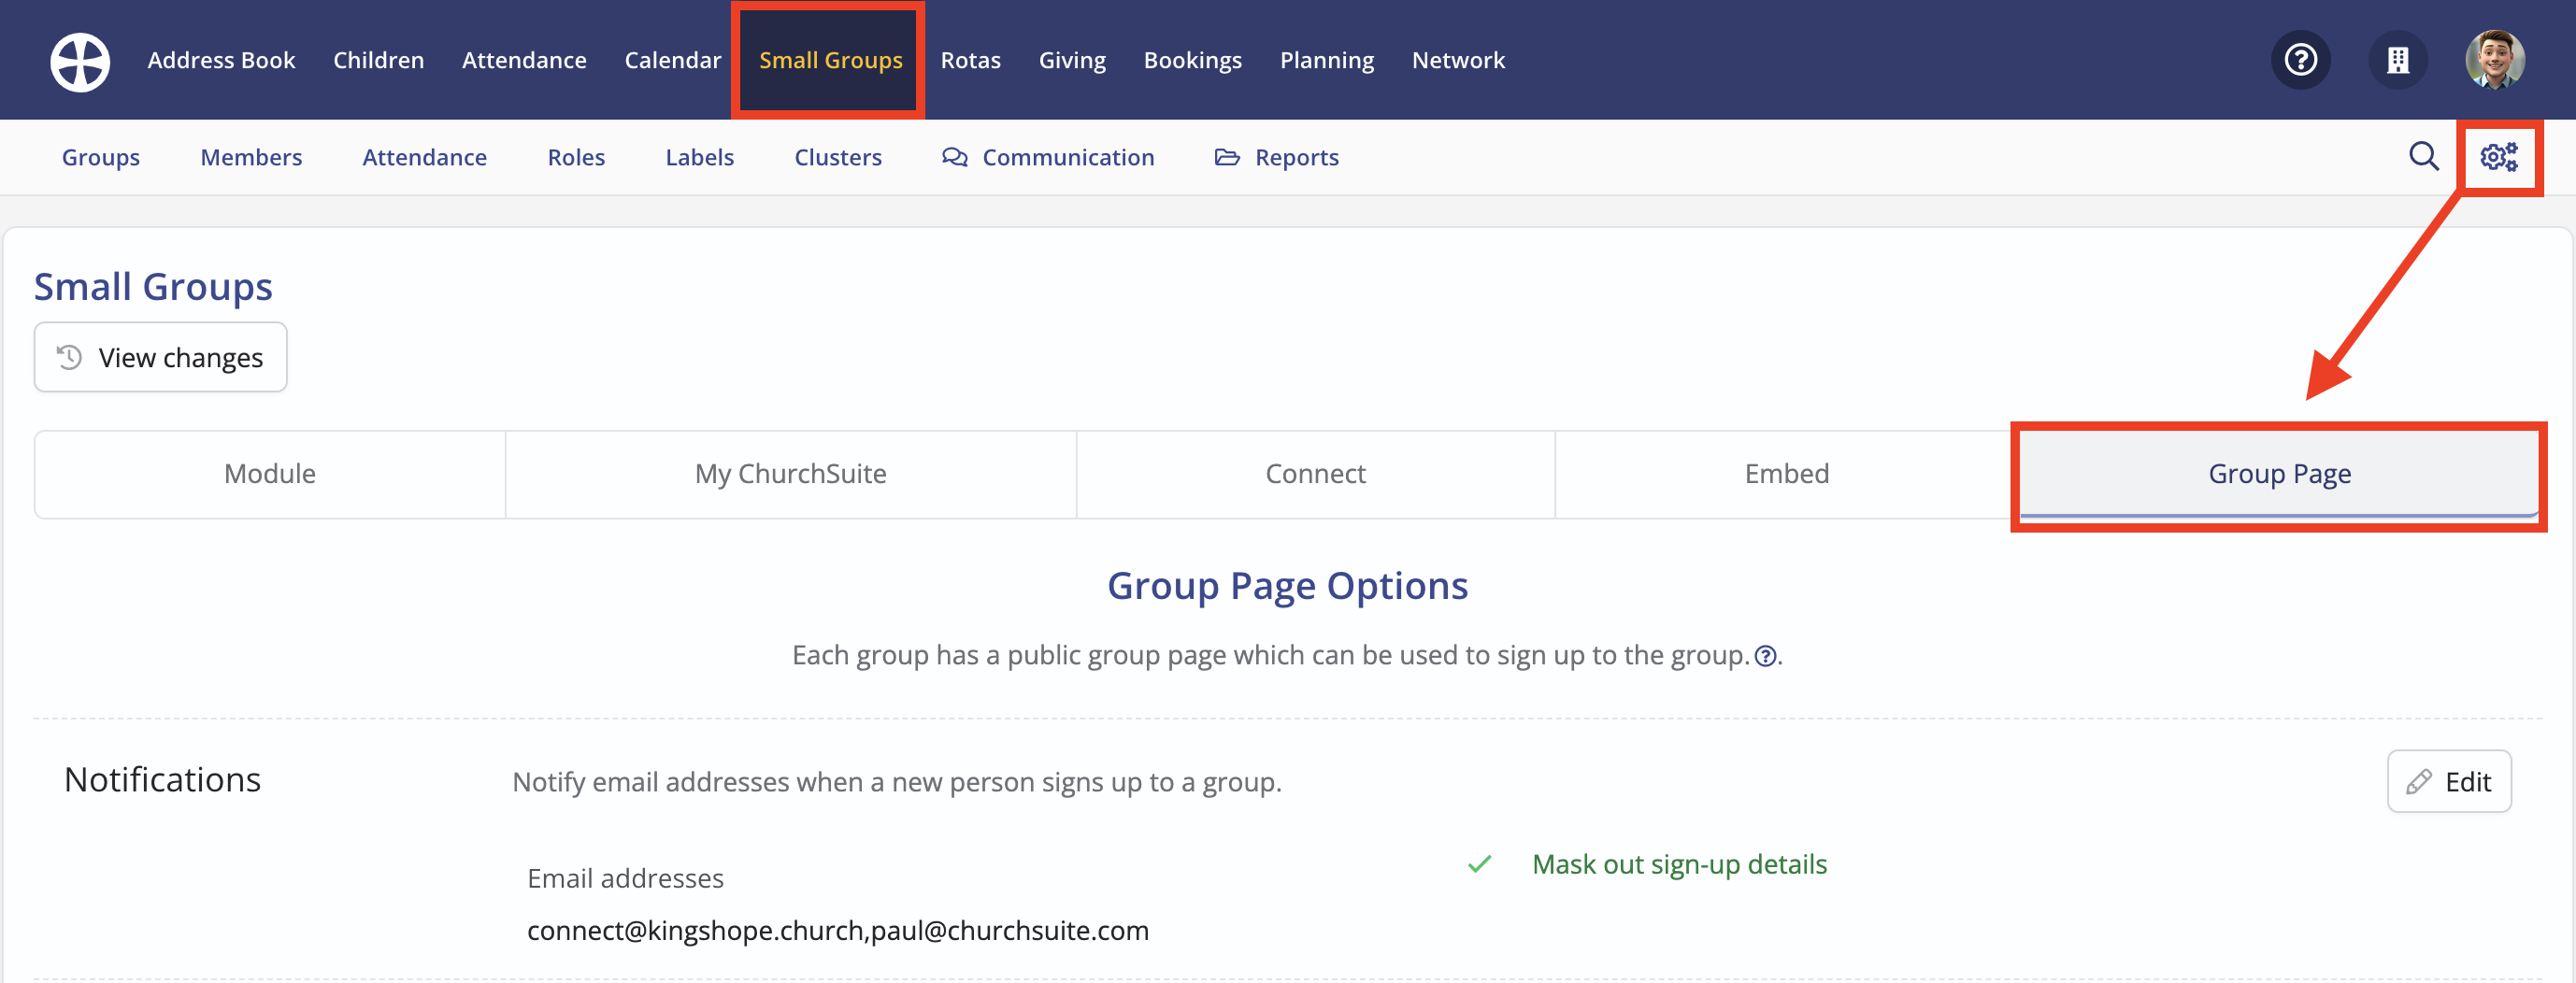The height and width of the screenshot is (983, 2576).
Task: Open Calendar module
Action: (x=672, y=60)
